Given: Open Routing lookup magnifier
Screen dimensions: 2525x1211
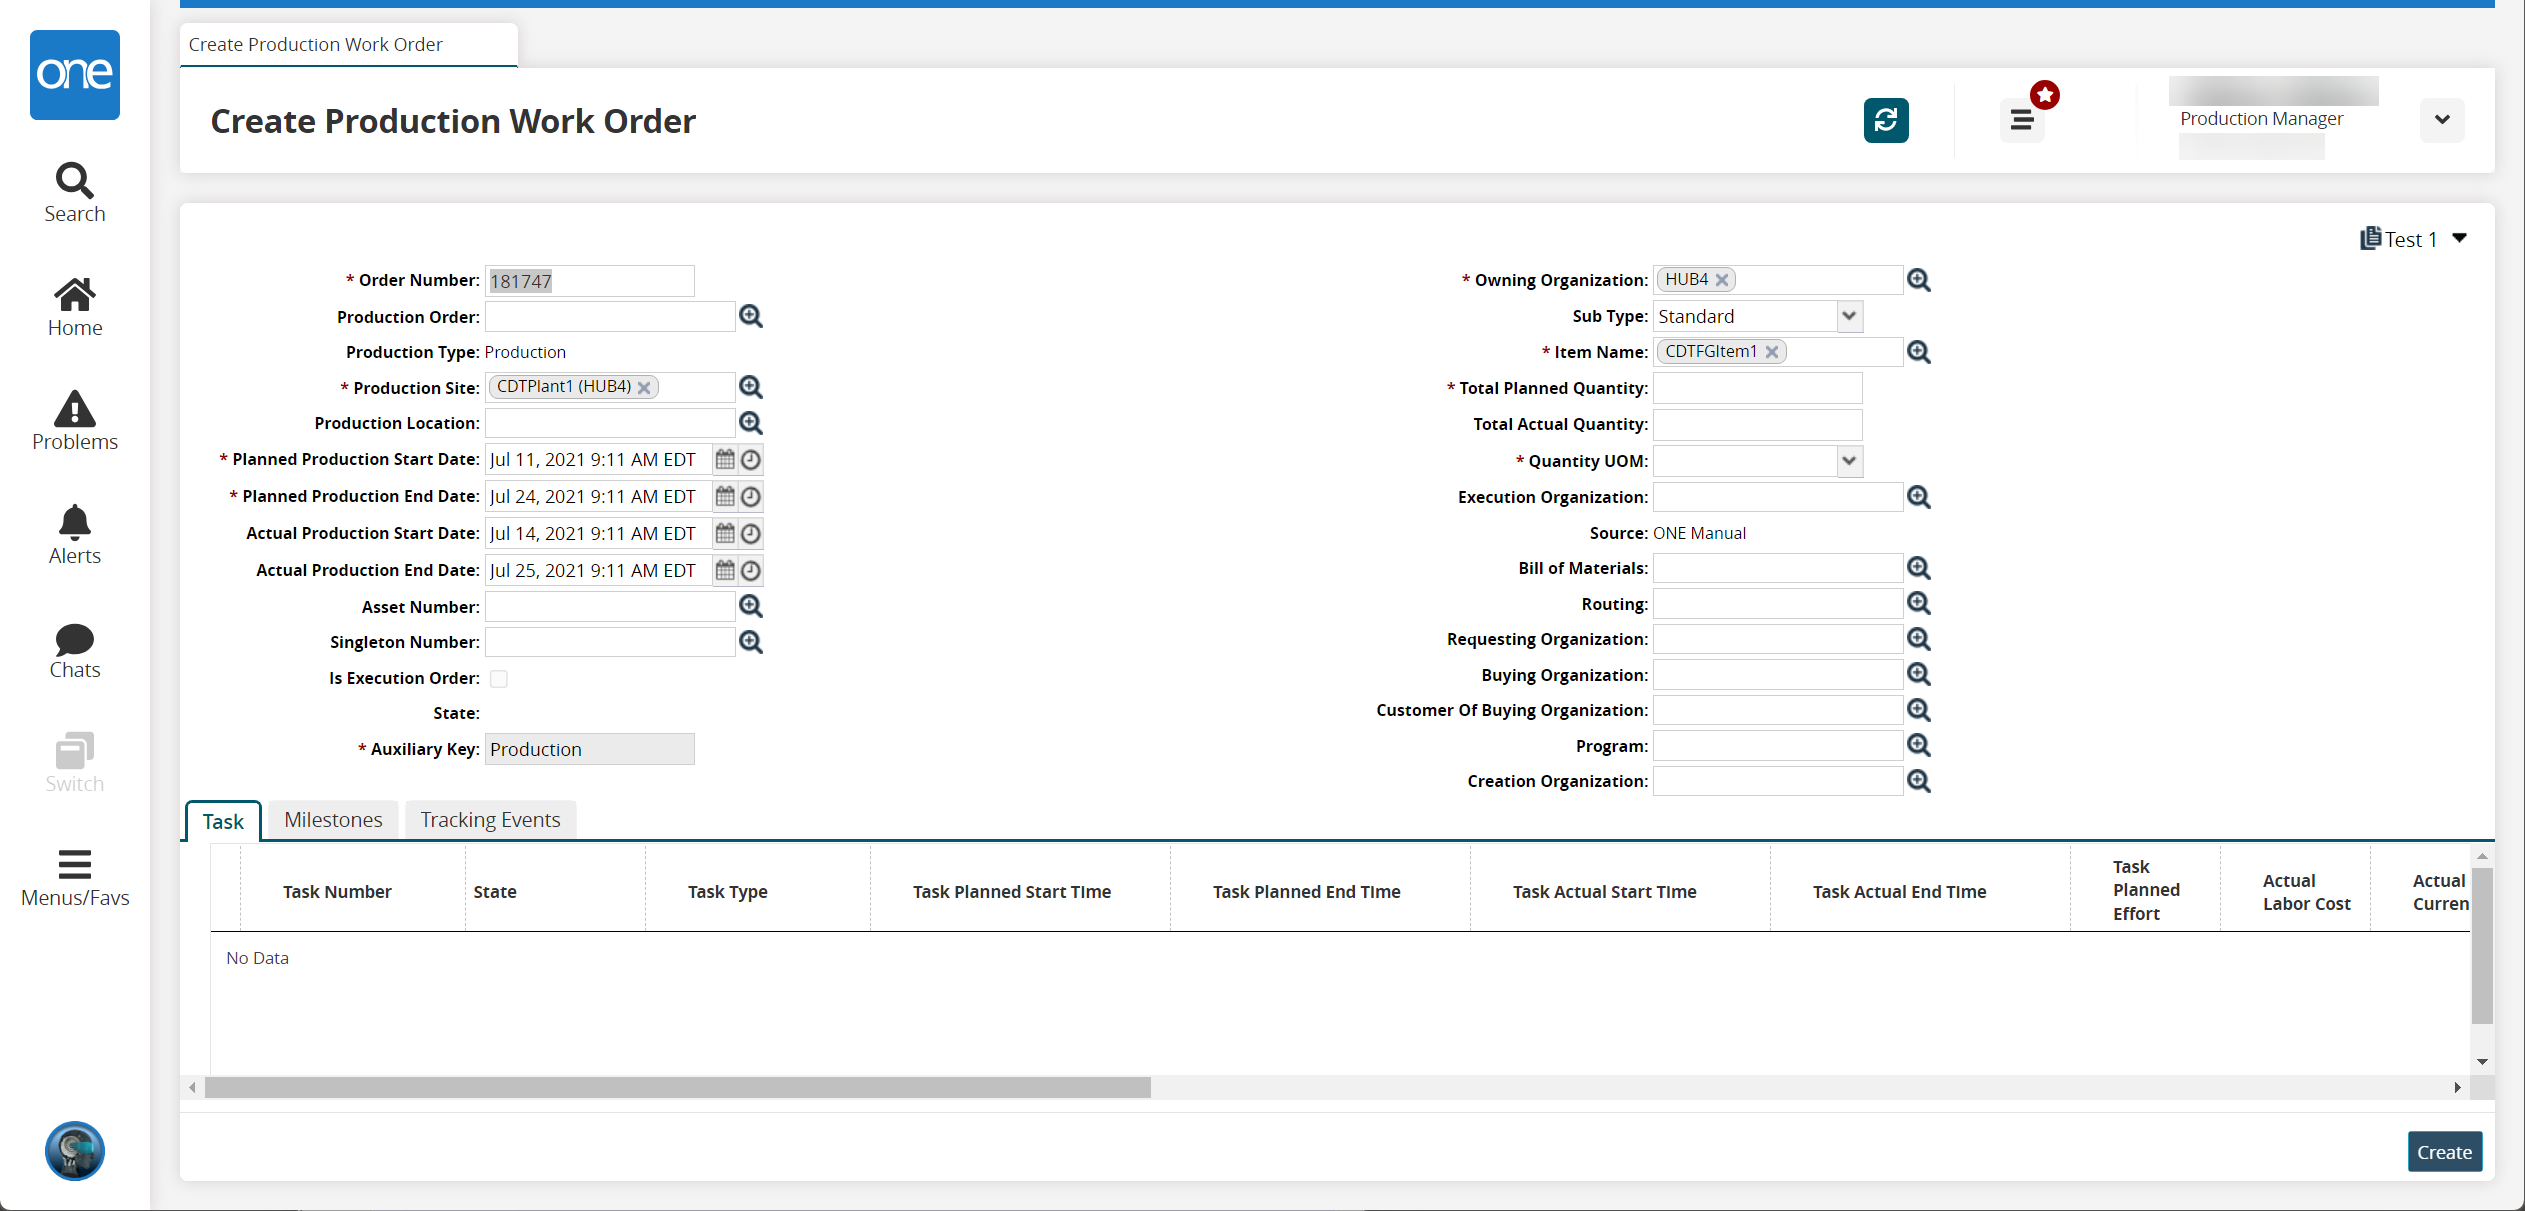Looking at the screenshot, I should [x=1919, y=603].
